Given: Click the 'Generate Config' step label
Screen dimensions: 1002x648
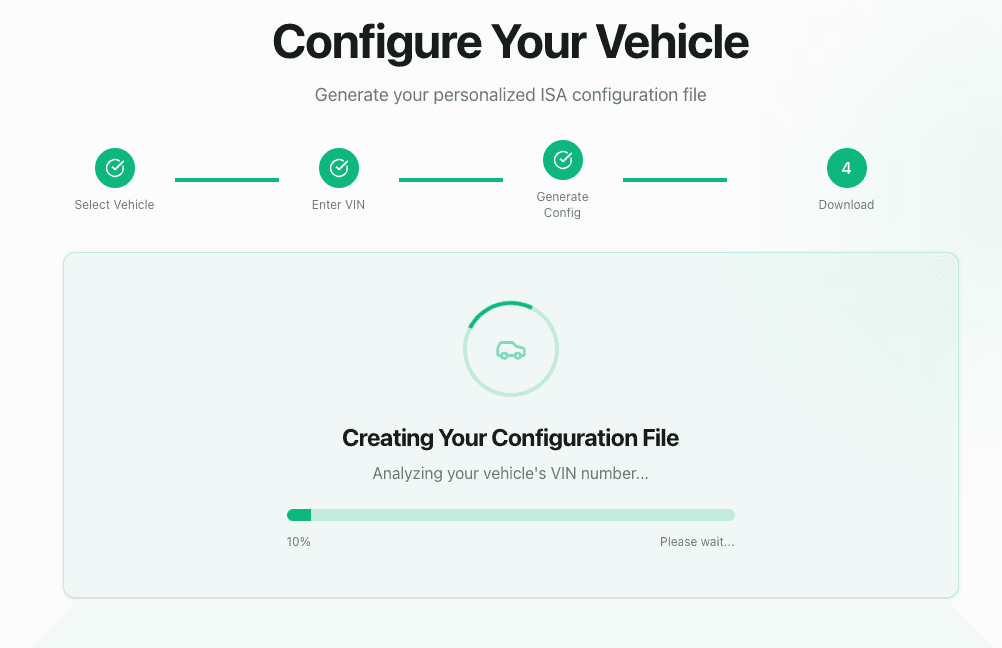Looking at the screenshot, I should (562, 204).
